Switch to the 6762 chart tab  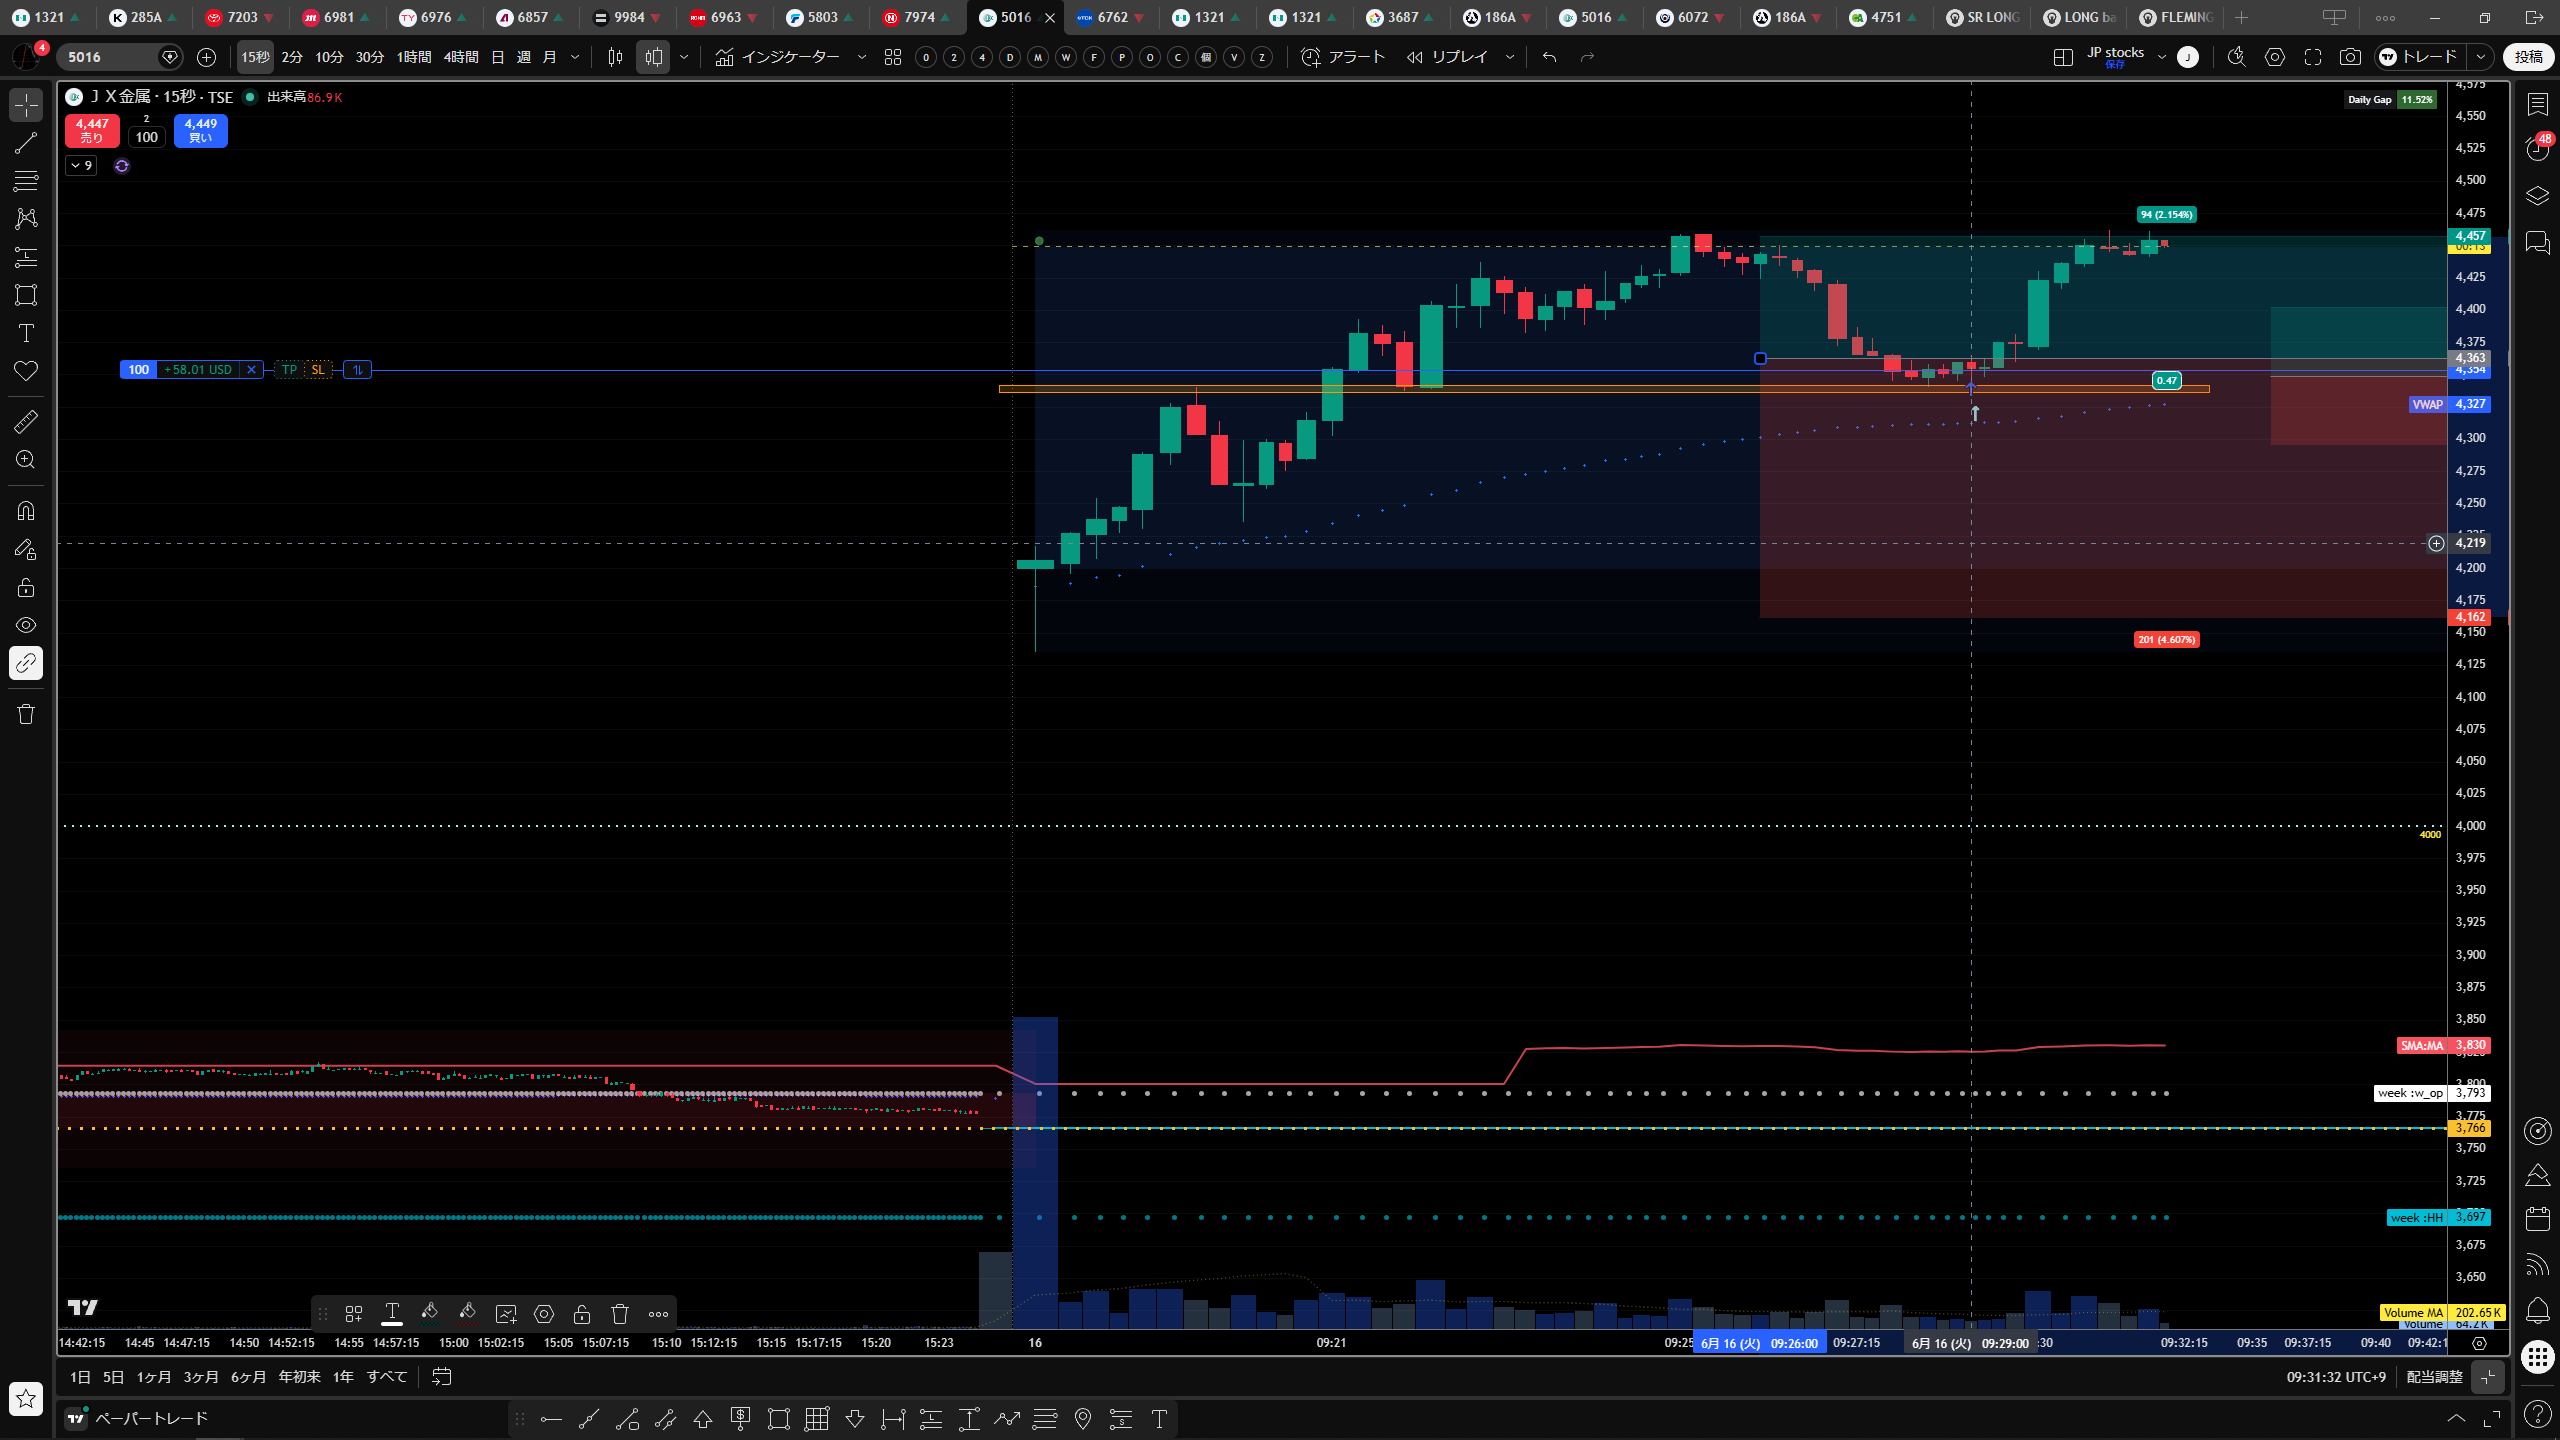pos(1110,18)
